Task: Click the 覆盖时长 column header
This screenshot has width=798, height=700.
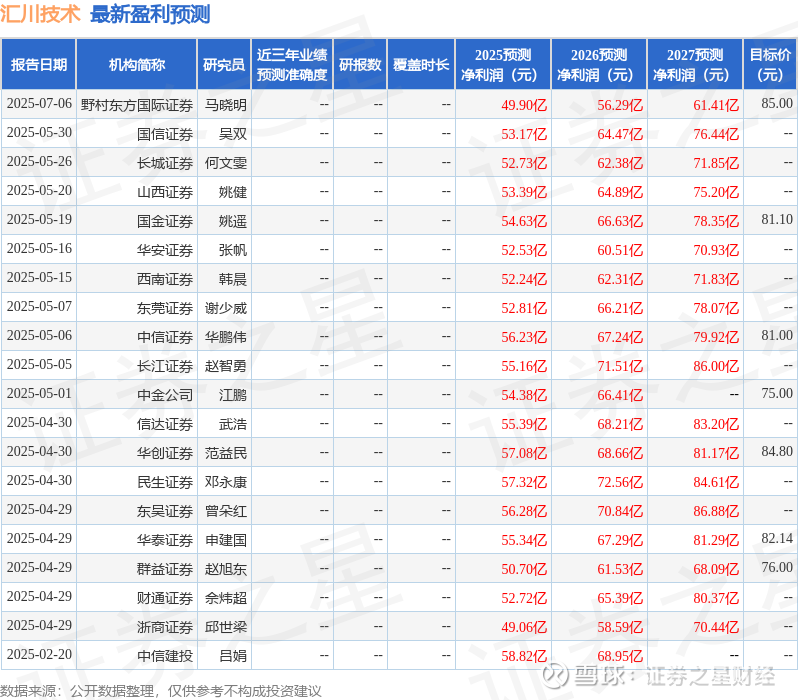Action: (x=421, y=65)
